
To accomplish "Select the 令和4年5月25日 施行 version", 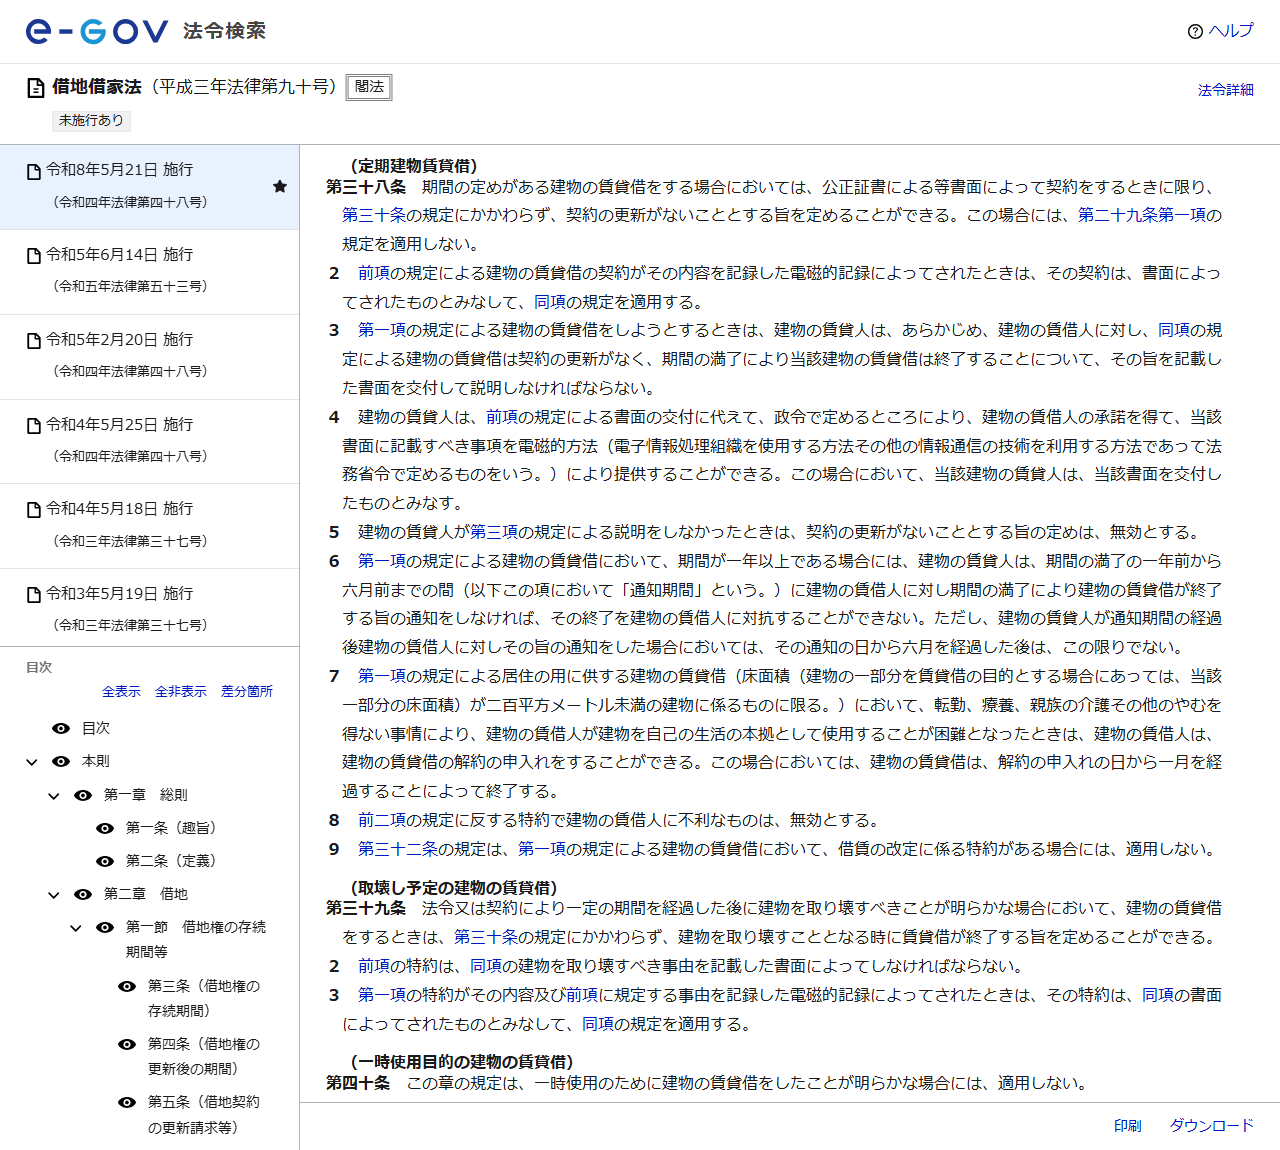I will point(149,442).
